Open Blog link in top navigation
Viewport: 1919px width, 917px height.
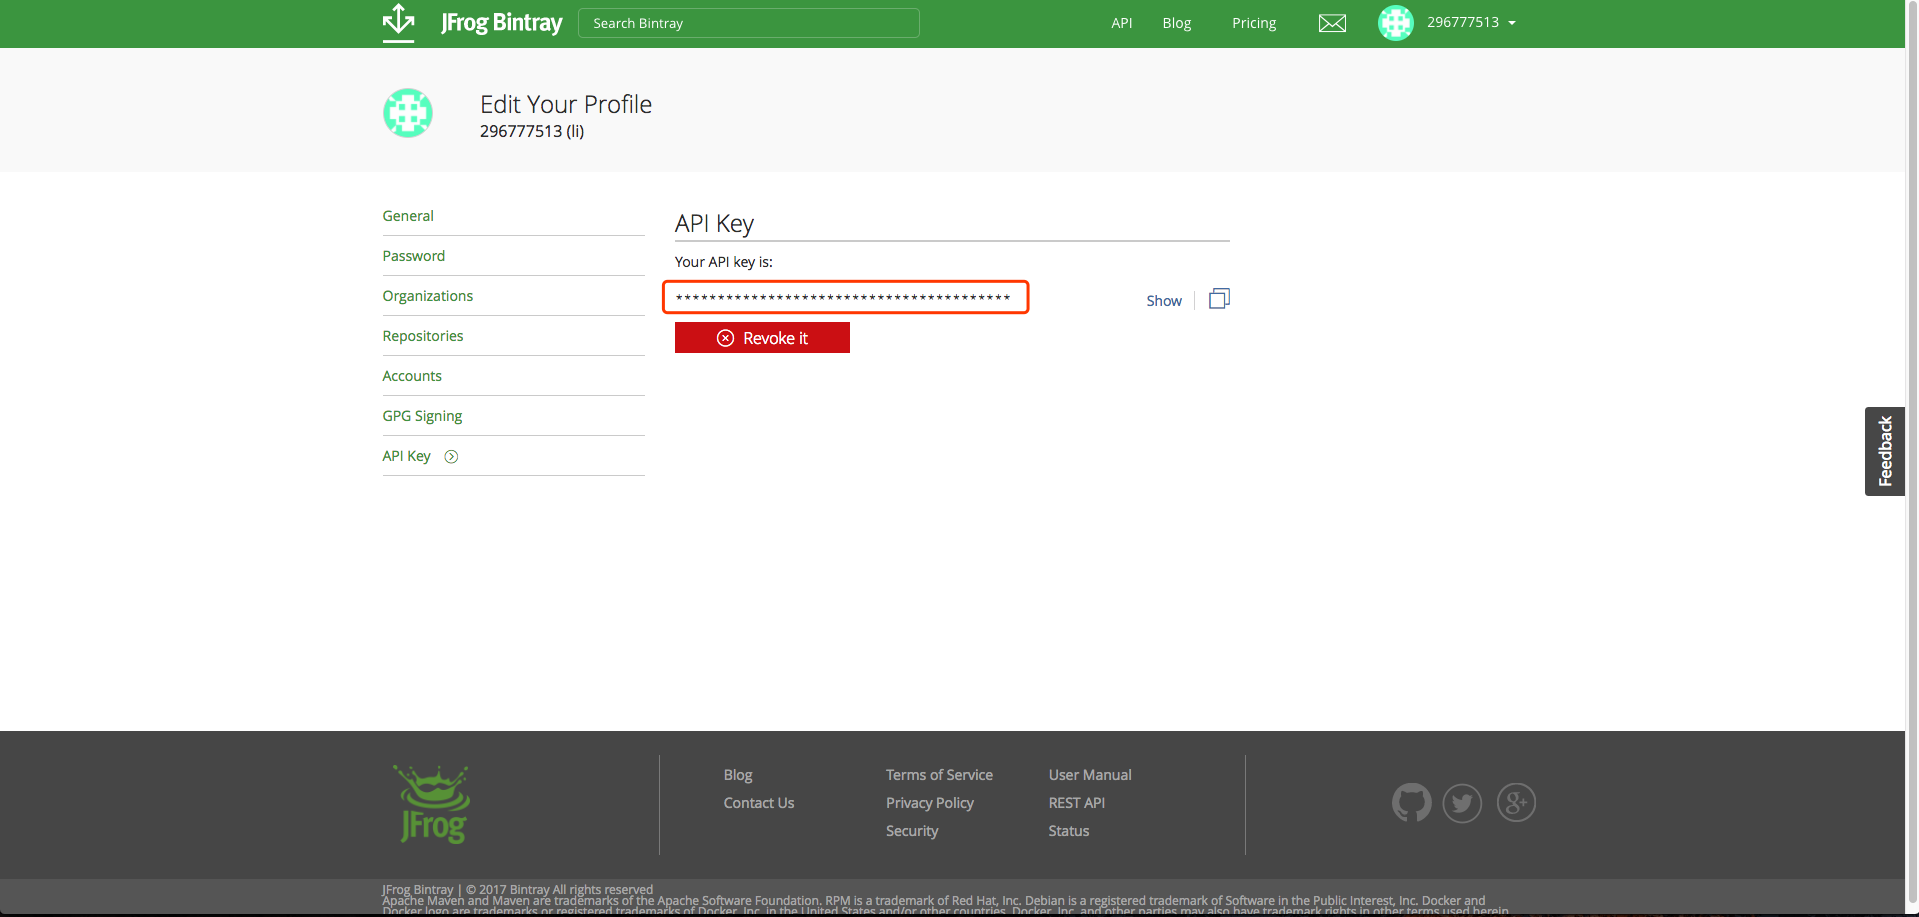click(1177, 23)
